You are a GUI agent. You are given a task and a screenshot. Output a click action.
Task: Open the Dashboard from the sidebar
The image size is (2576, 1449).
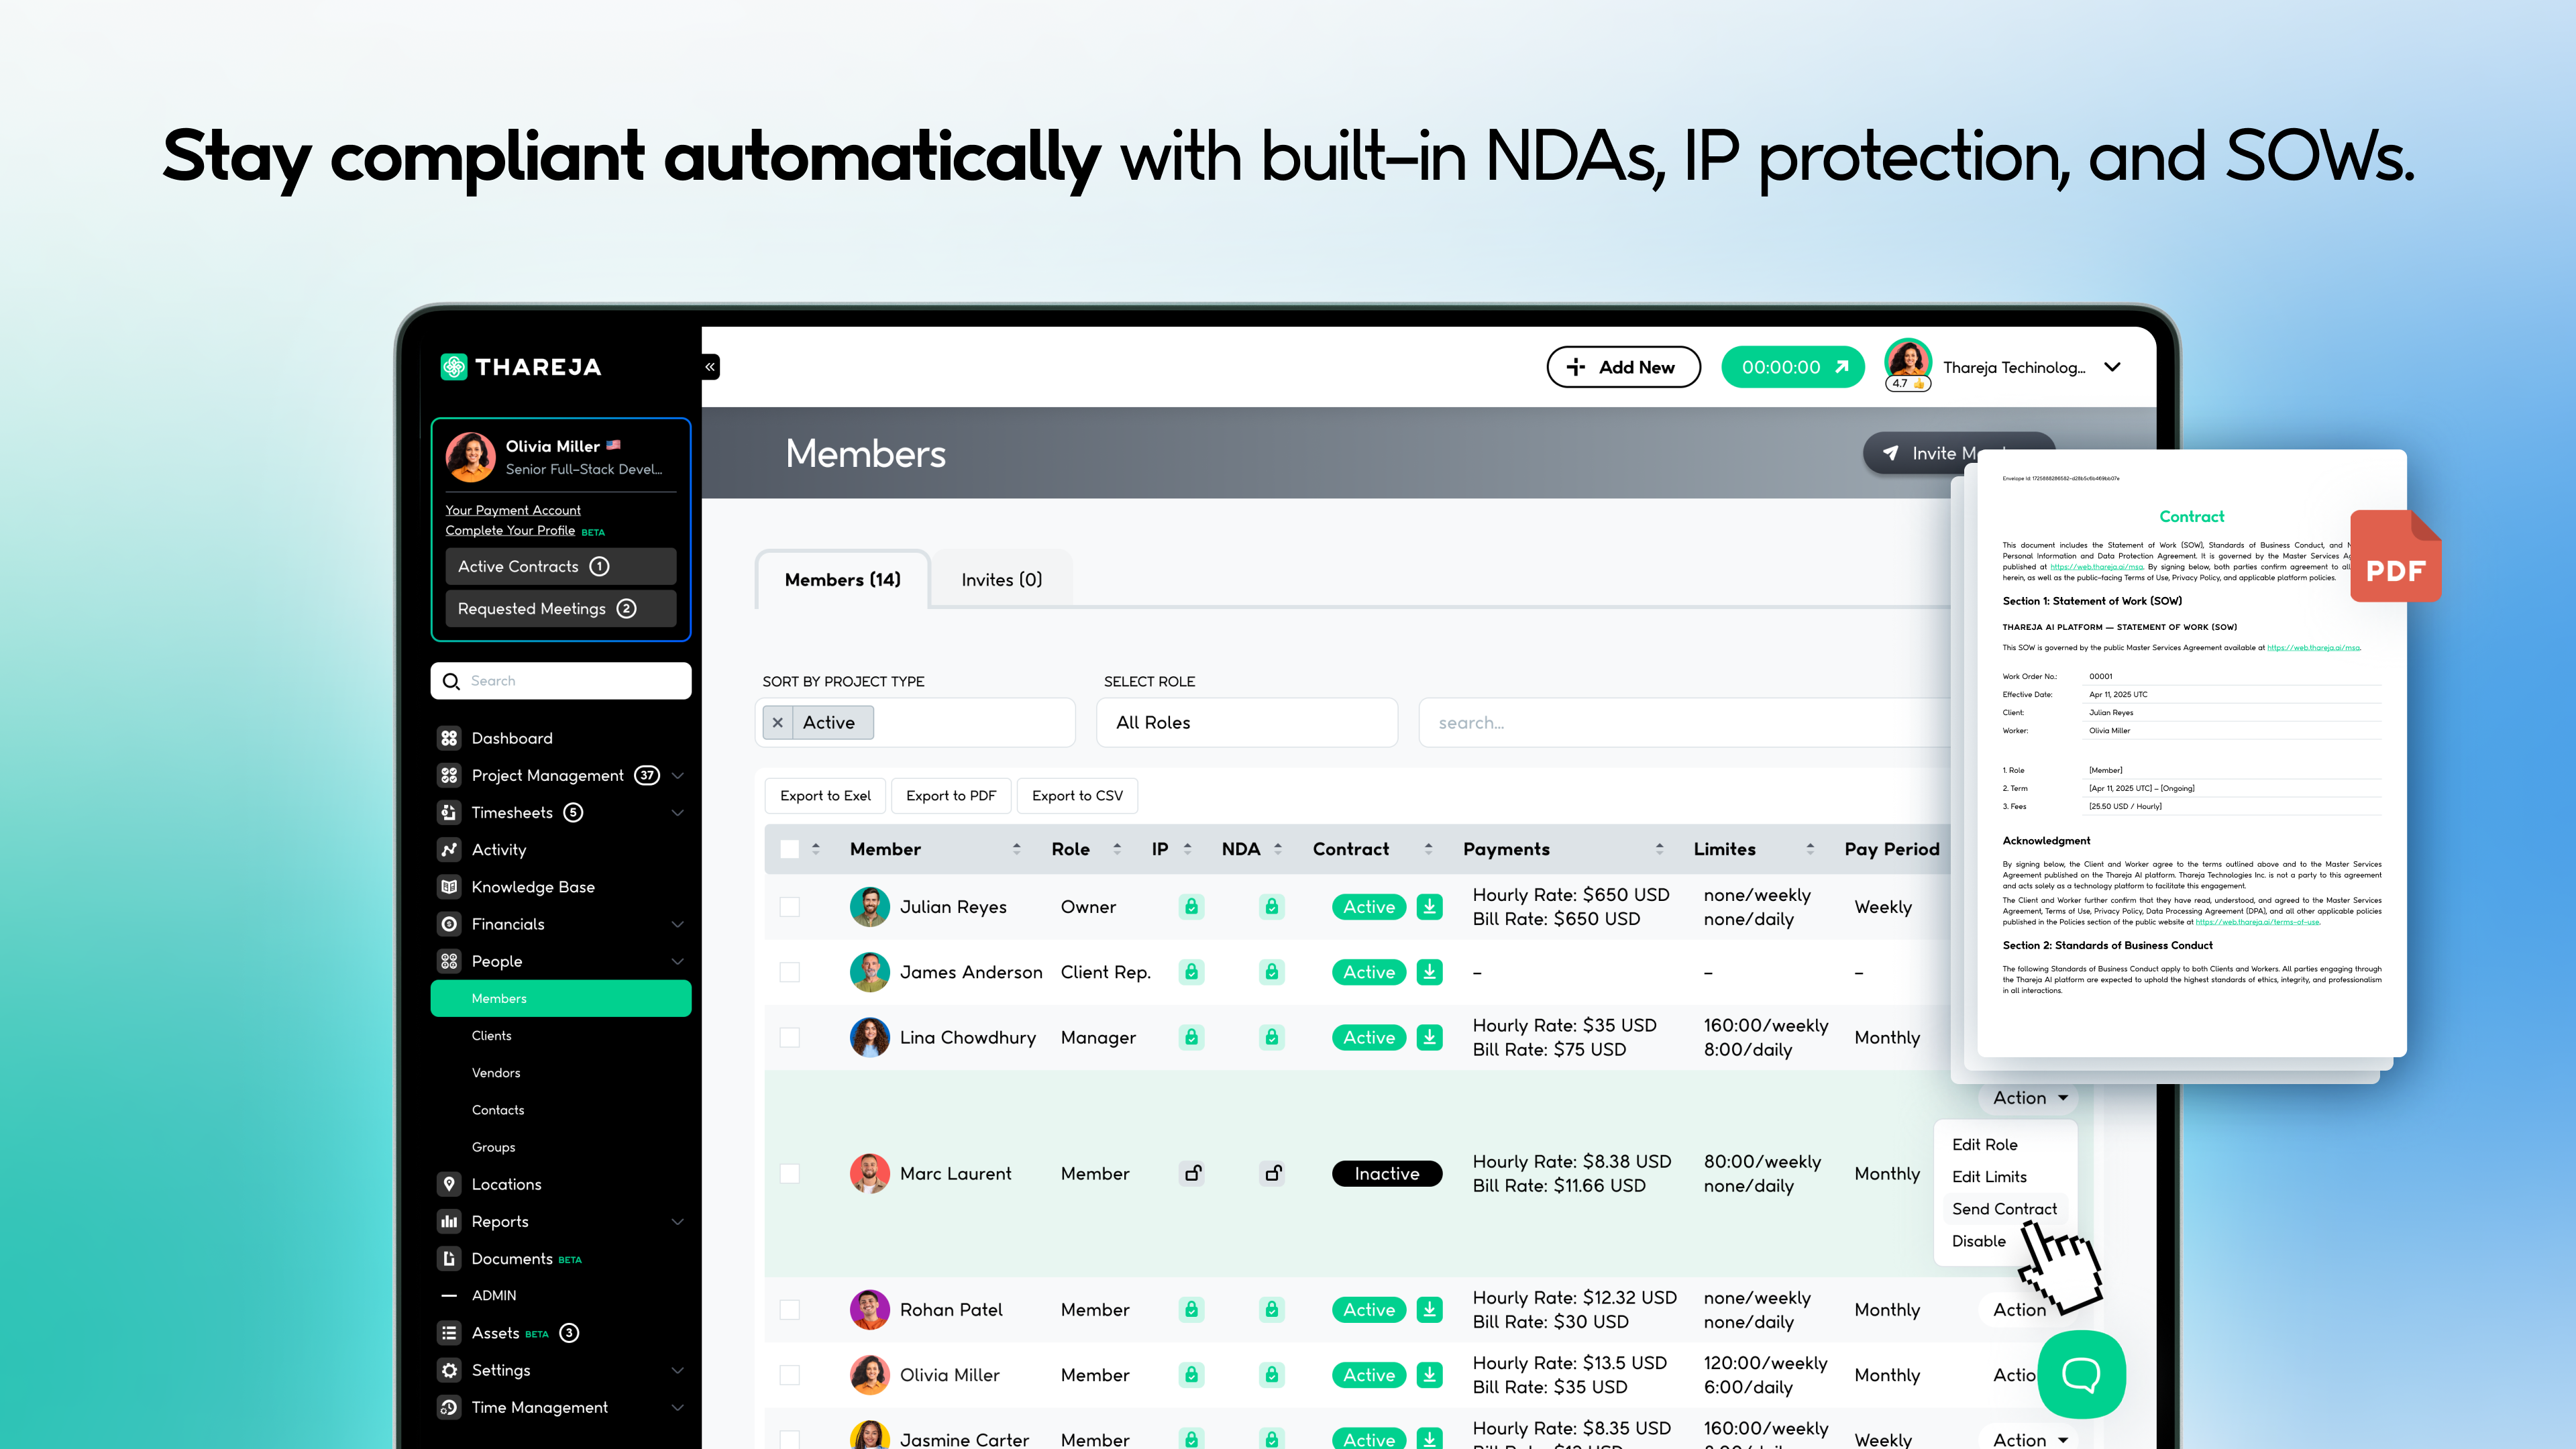click(510, 738)
